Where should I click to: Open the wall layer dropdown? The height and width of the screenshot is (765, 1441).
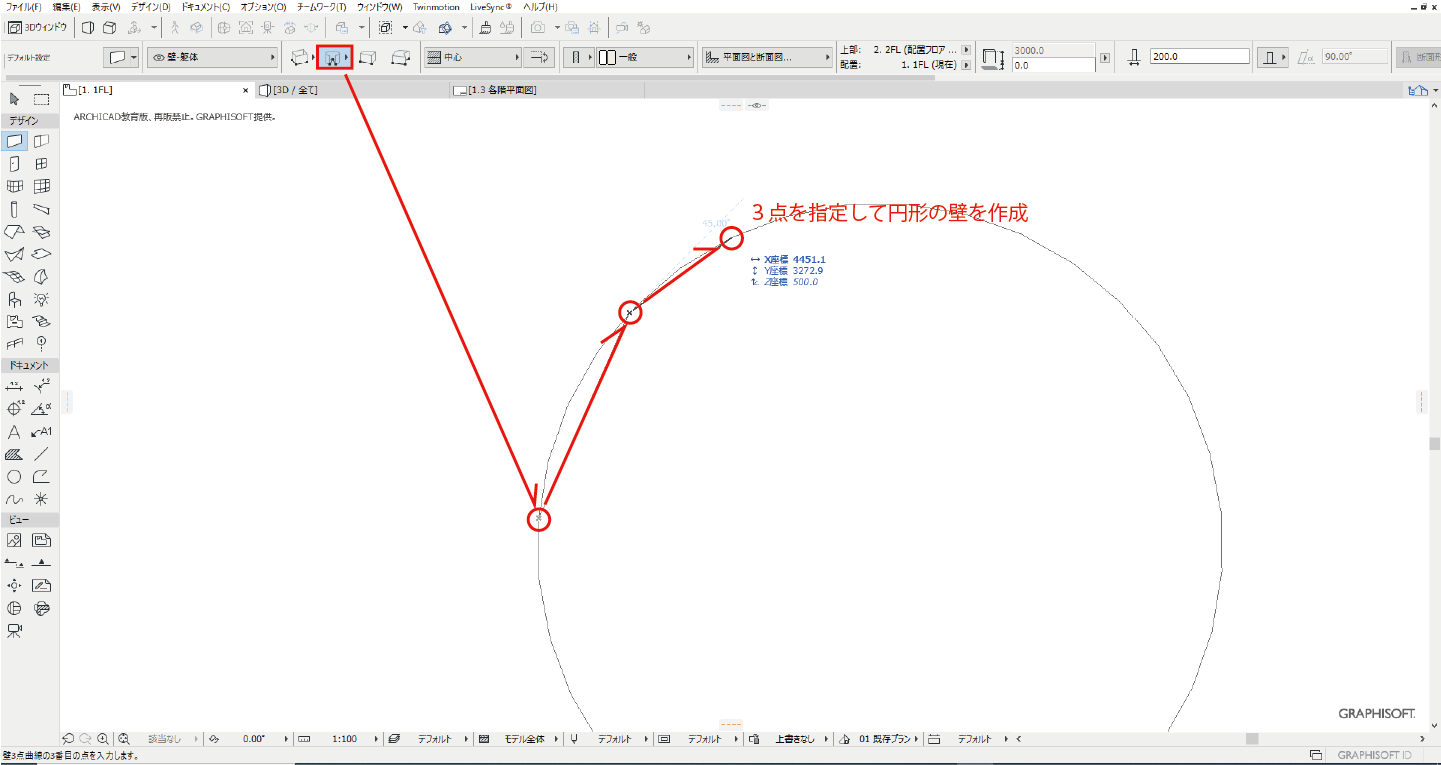point(212,58)
